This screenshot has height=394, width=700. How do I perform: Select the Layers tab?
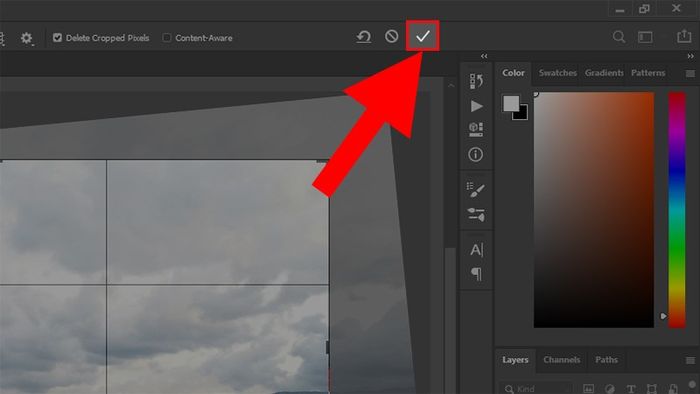pyautogui.click(x=515, y=360)
